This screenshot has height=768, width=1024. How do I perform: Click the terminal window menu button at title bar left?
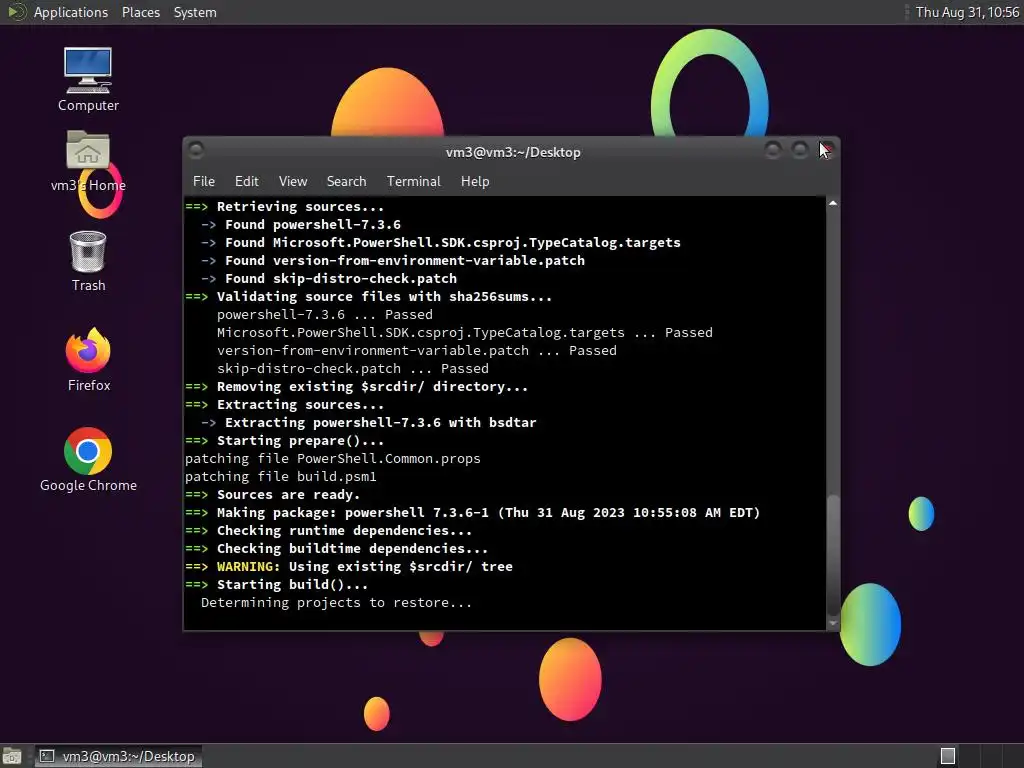point(196,151)
